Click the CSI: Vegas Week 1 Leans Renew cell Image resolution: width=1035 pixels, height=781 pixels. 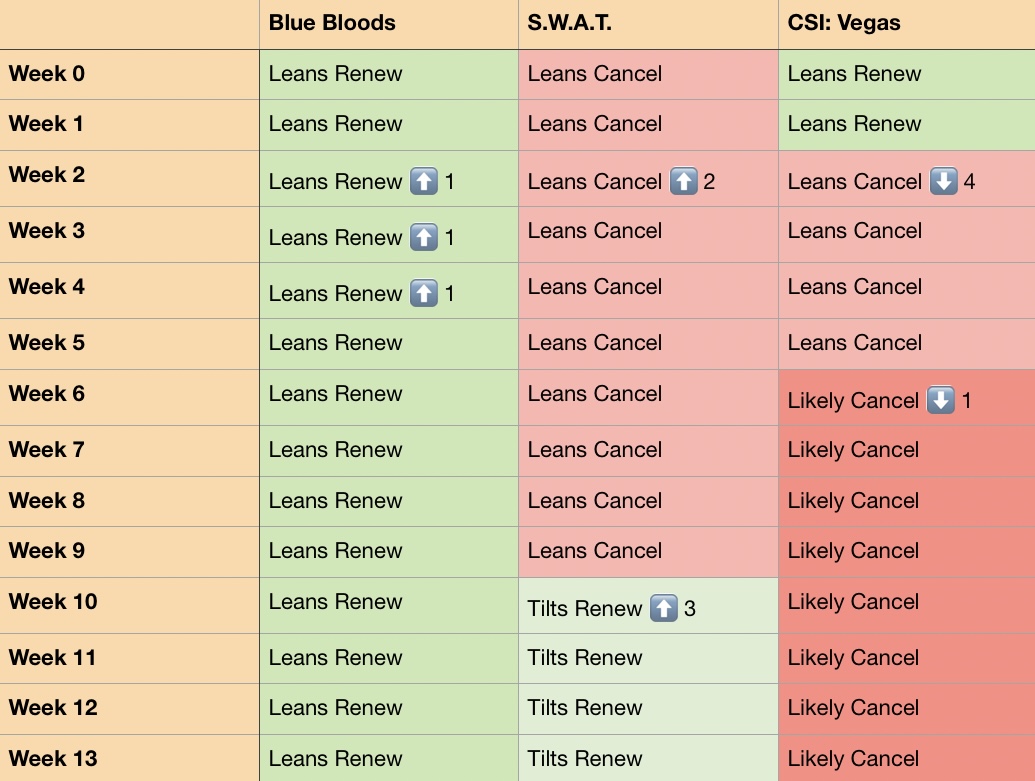coord(907,125)
